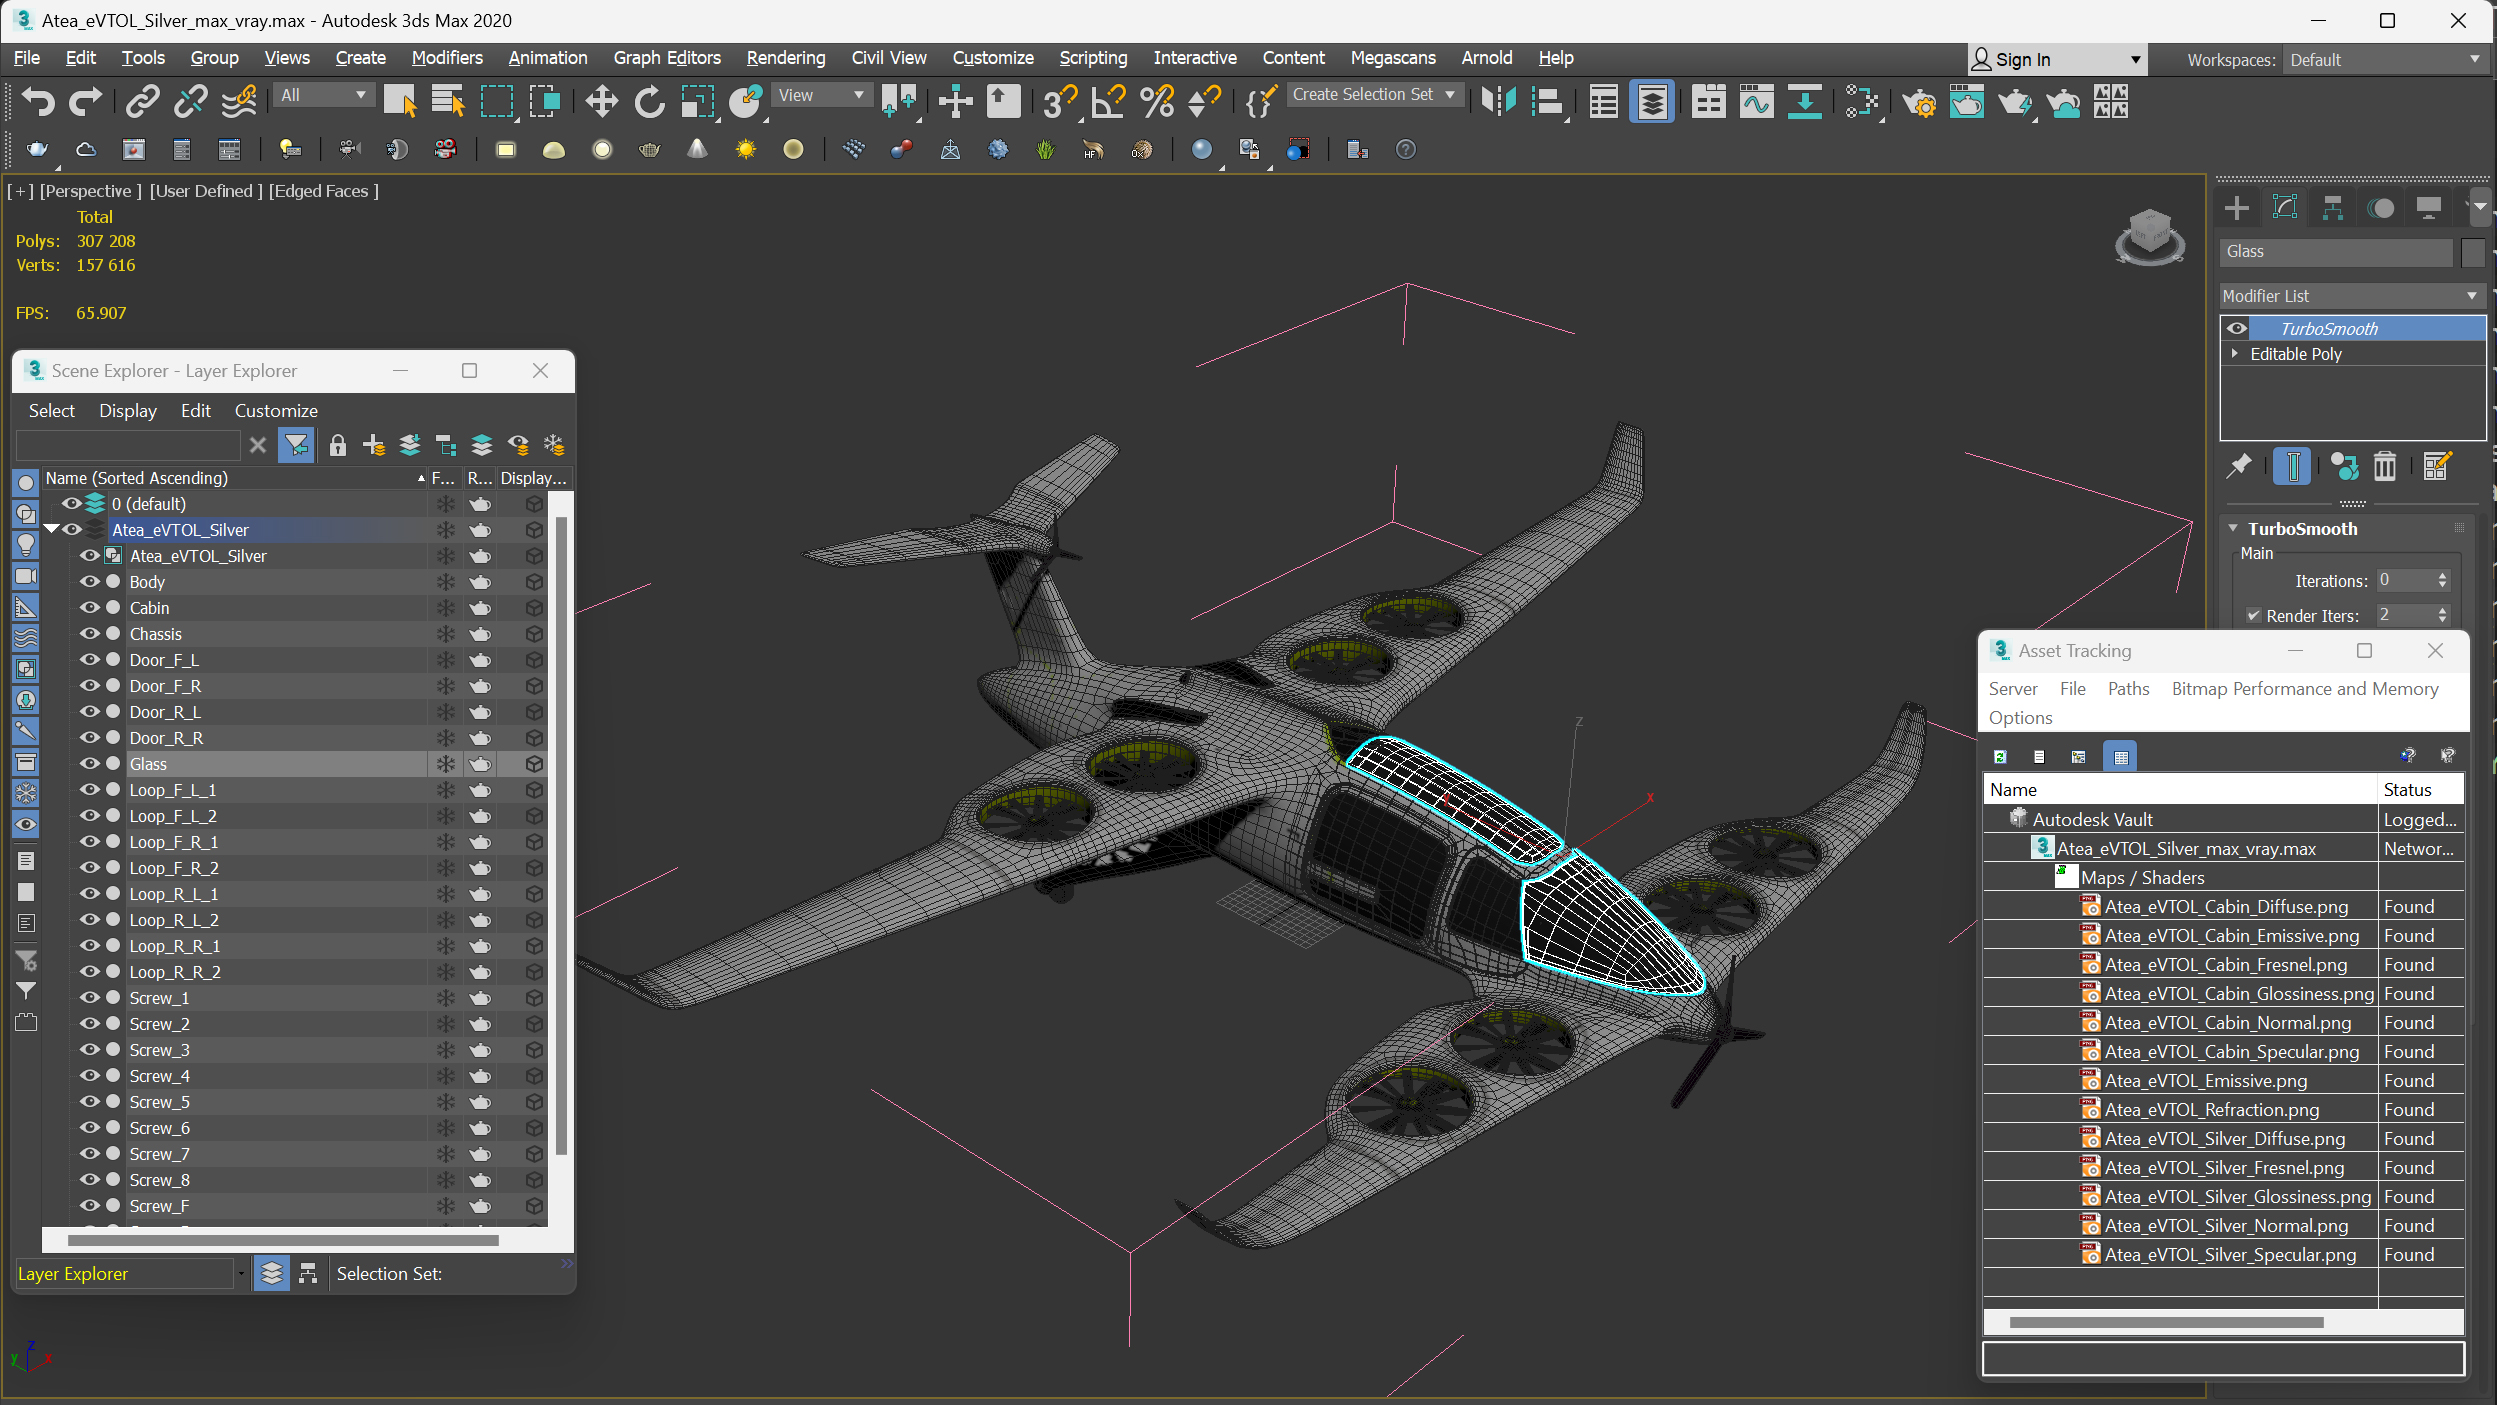Open the Modifiers menu

[x=447, y=58]
